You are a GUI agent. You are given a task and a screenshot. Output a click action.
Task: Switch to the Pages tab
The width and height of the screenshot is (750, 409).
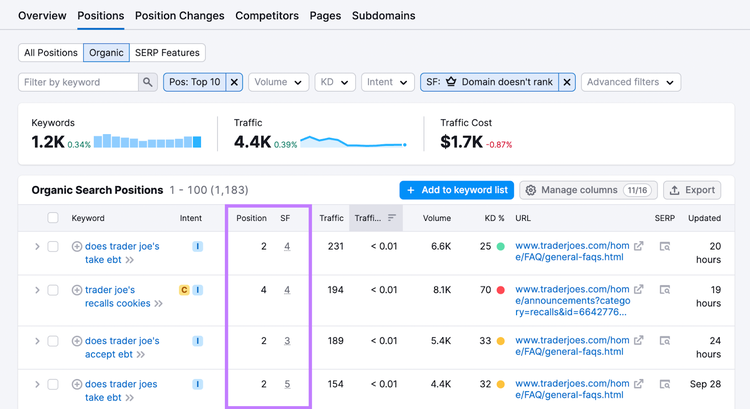point(325,16)
